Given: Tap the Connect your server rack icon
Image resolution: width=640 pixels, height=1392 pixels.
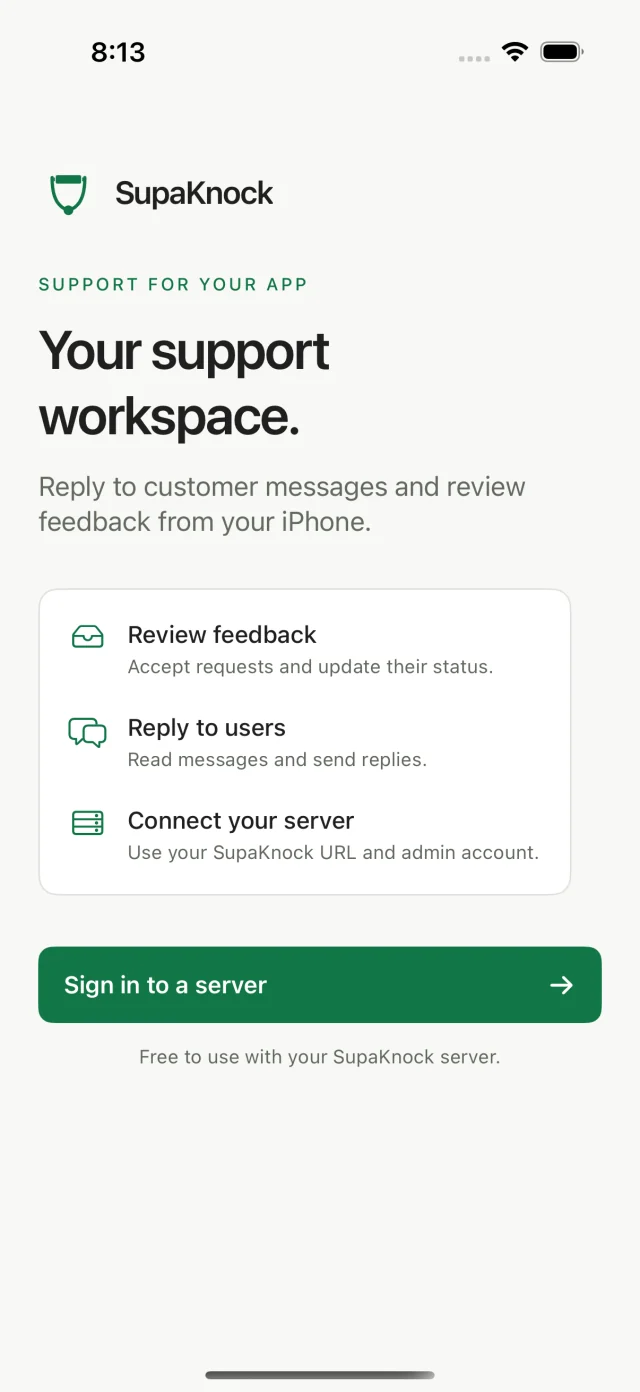Looking at the screenshot, I should pyautogui.click(x=88, y=823).
